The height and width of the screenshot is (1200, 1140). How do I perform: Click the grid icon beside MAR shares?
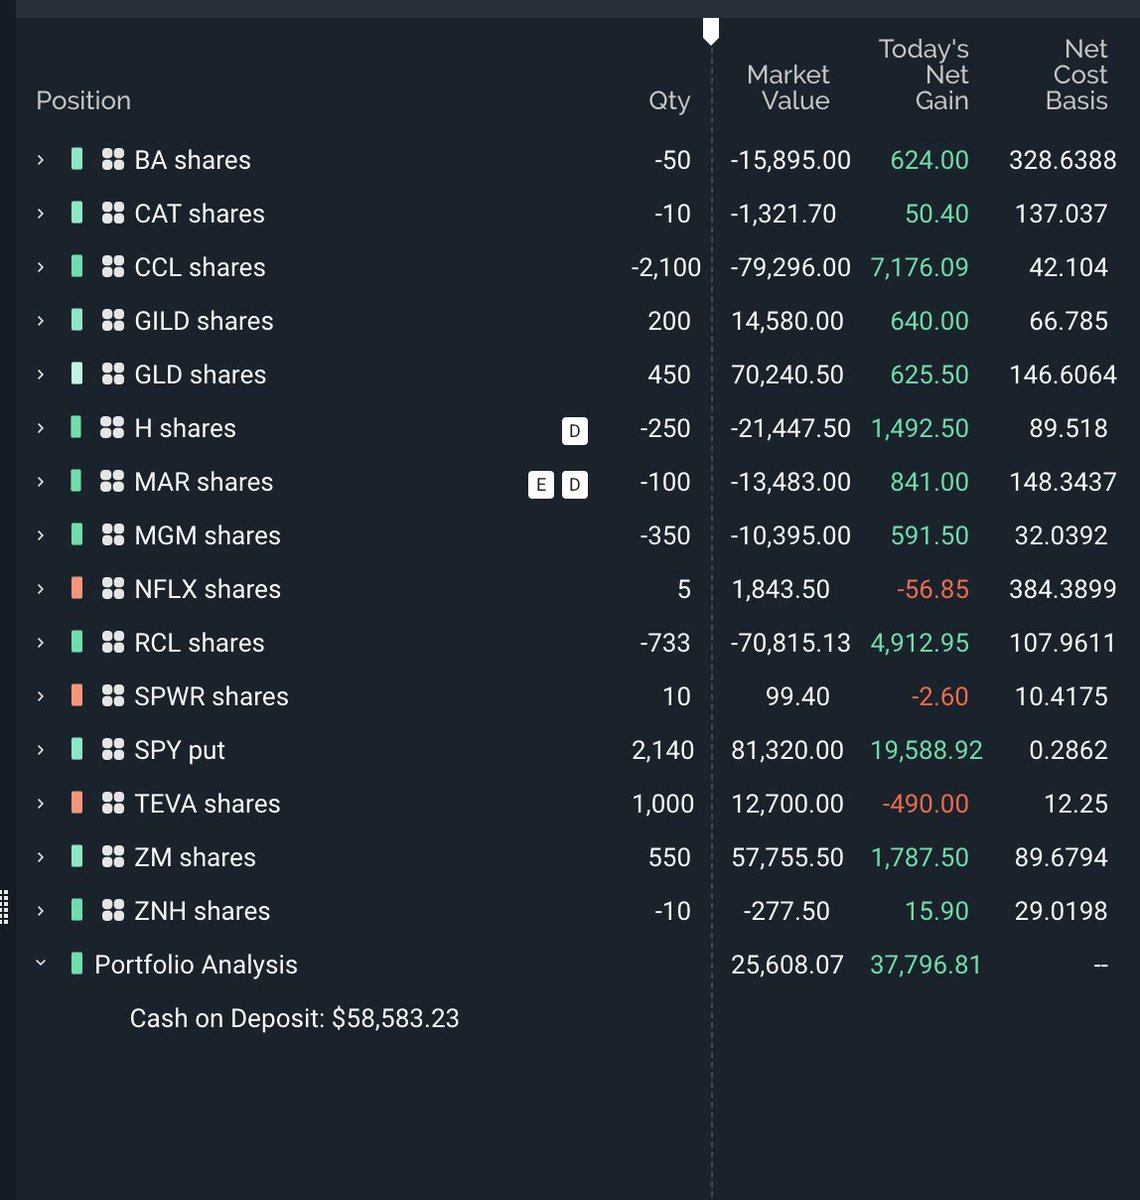pyautogui.click(x=113, y=481)
